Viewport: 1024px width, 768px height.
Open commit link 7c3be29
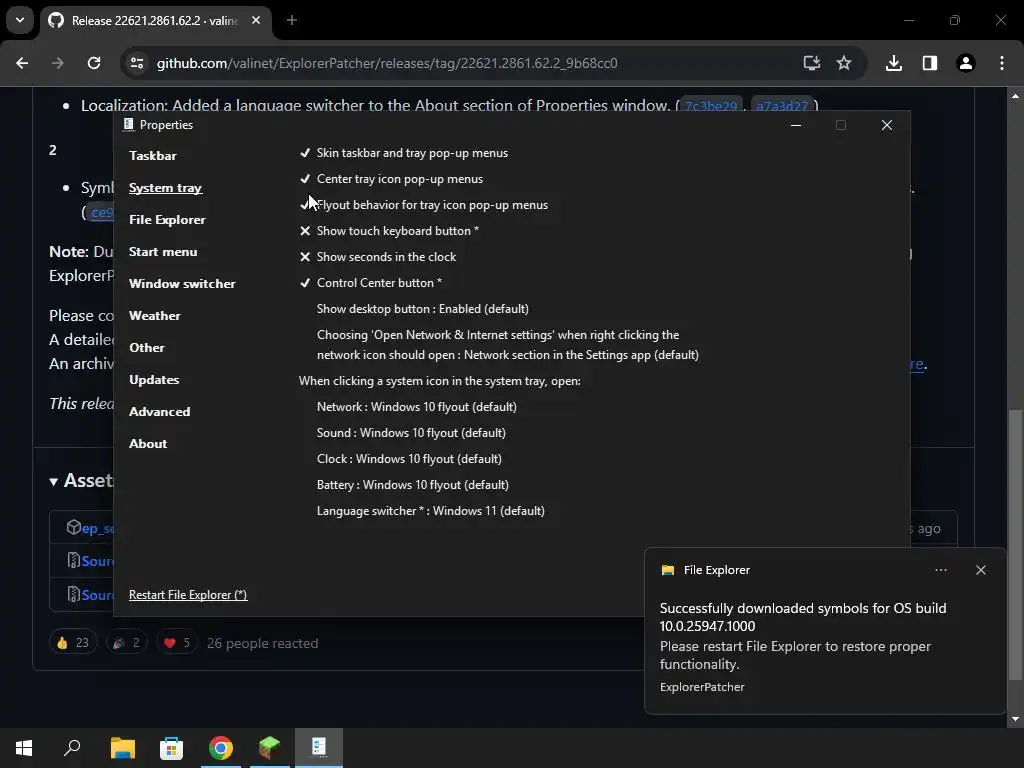click(711, 105)
